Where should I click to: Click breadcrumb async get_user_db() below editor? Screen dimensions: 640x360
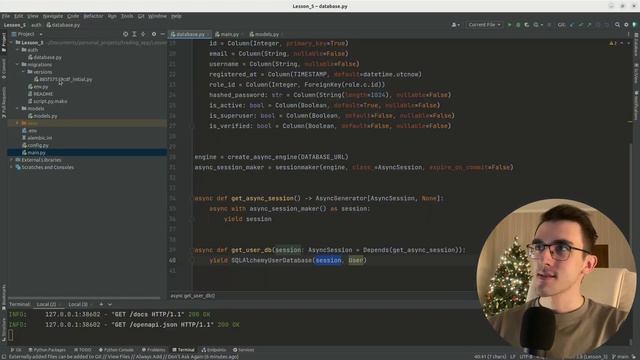click(193, 296)
